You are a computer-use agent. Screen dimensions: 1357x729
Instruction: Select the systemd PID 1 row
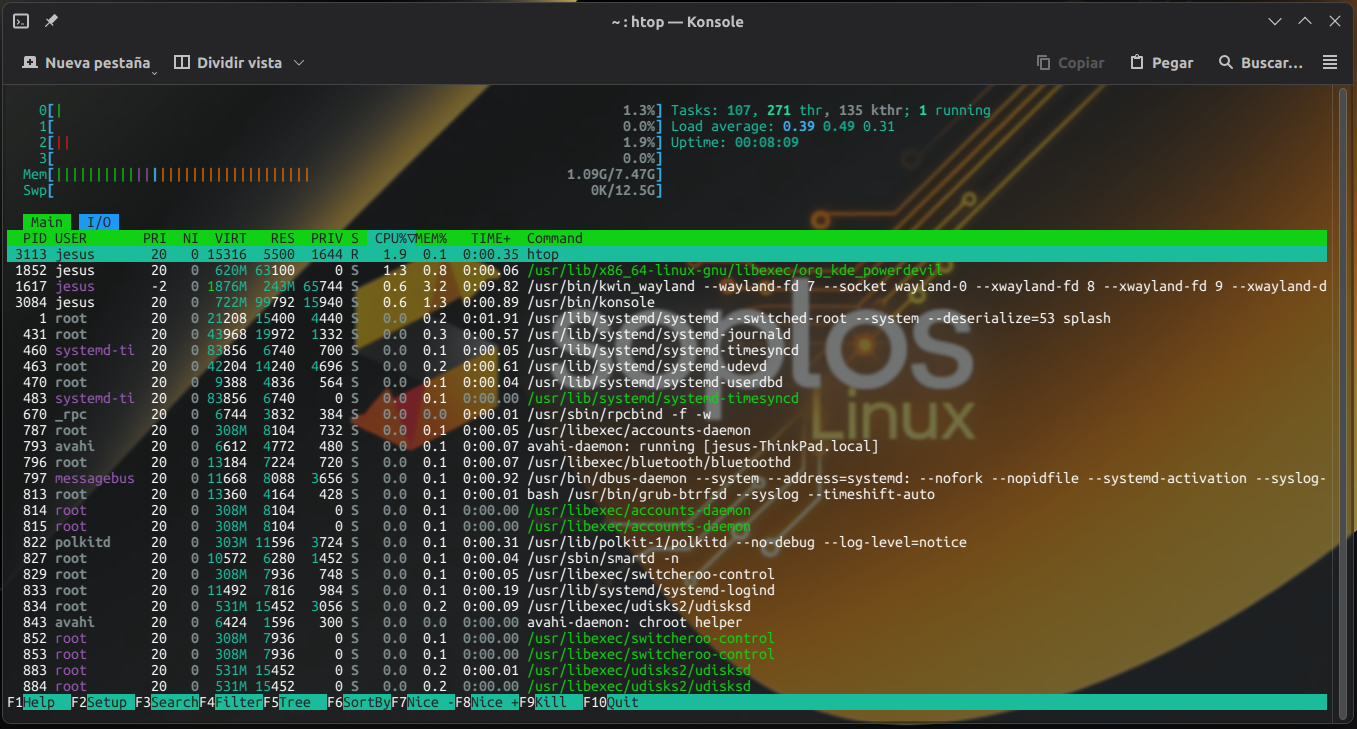(x=667, y=318)
